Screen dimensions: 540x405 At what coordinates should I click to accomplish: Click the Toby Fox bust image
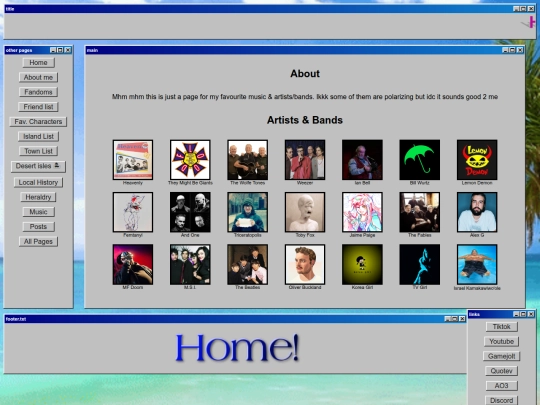click(305, 212)
